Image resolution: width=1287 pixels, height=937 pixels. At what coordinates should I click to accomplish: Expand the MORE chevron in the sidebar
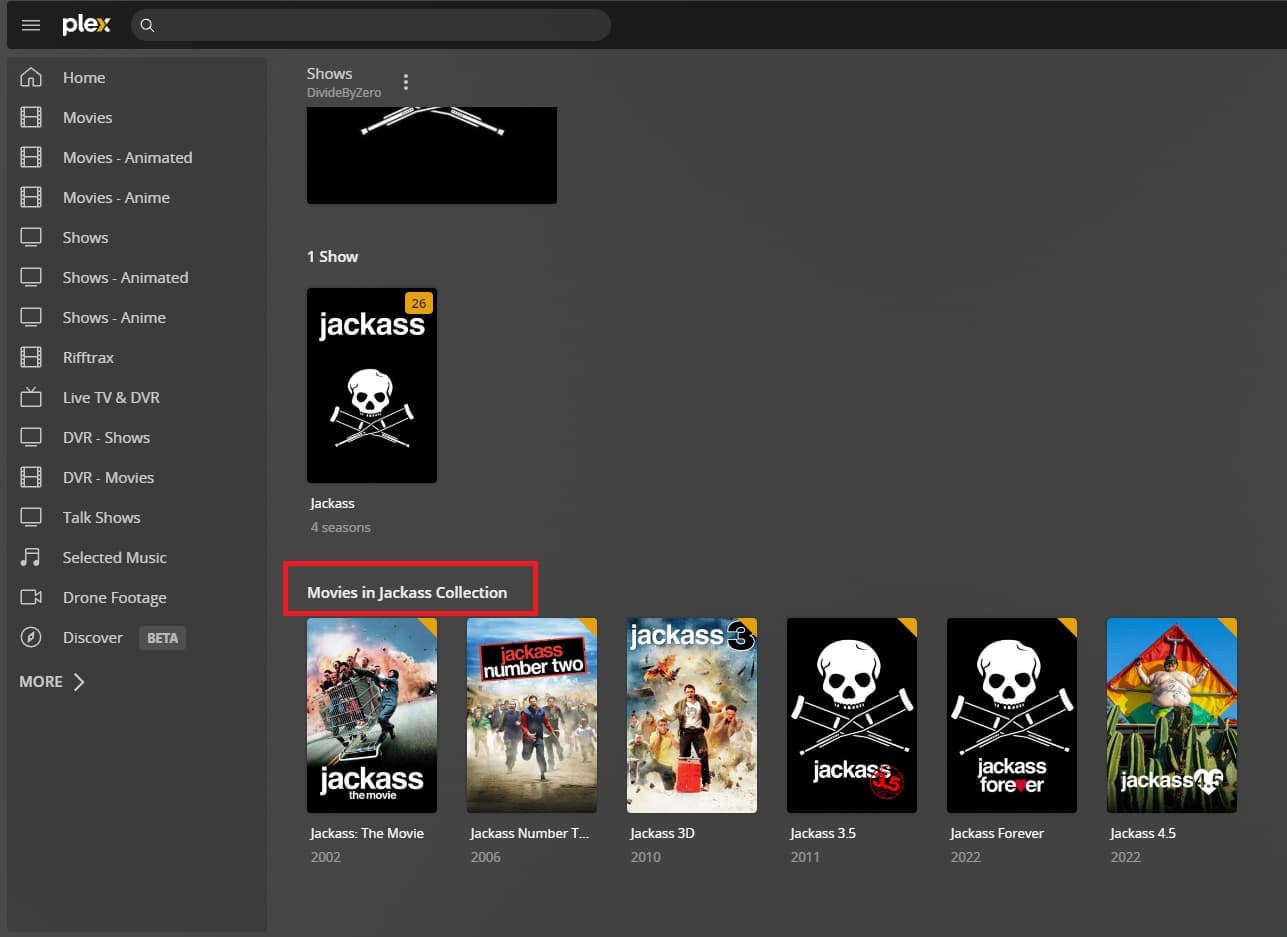click(x=79, y=682)
